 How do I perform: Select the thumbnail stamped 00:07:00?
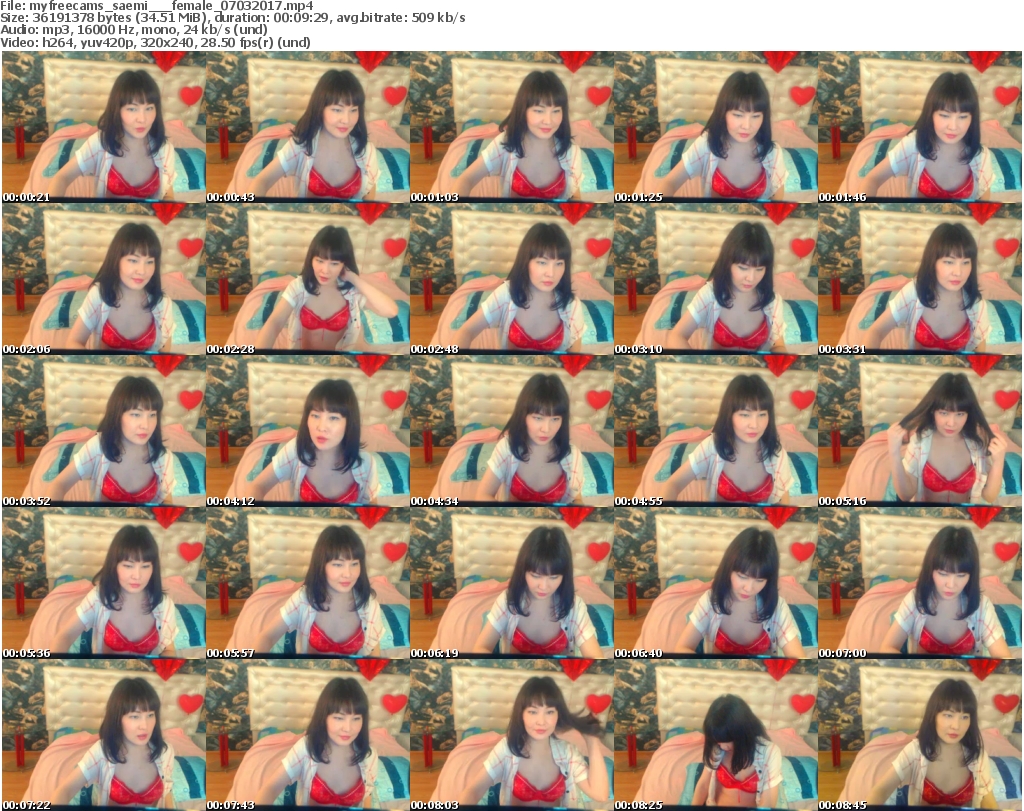click(920, 583)
